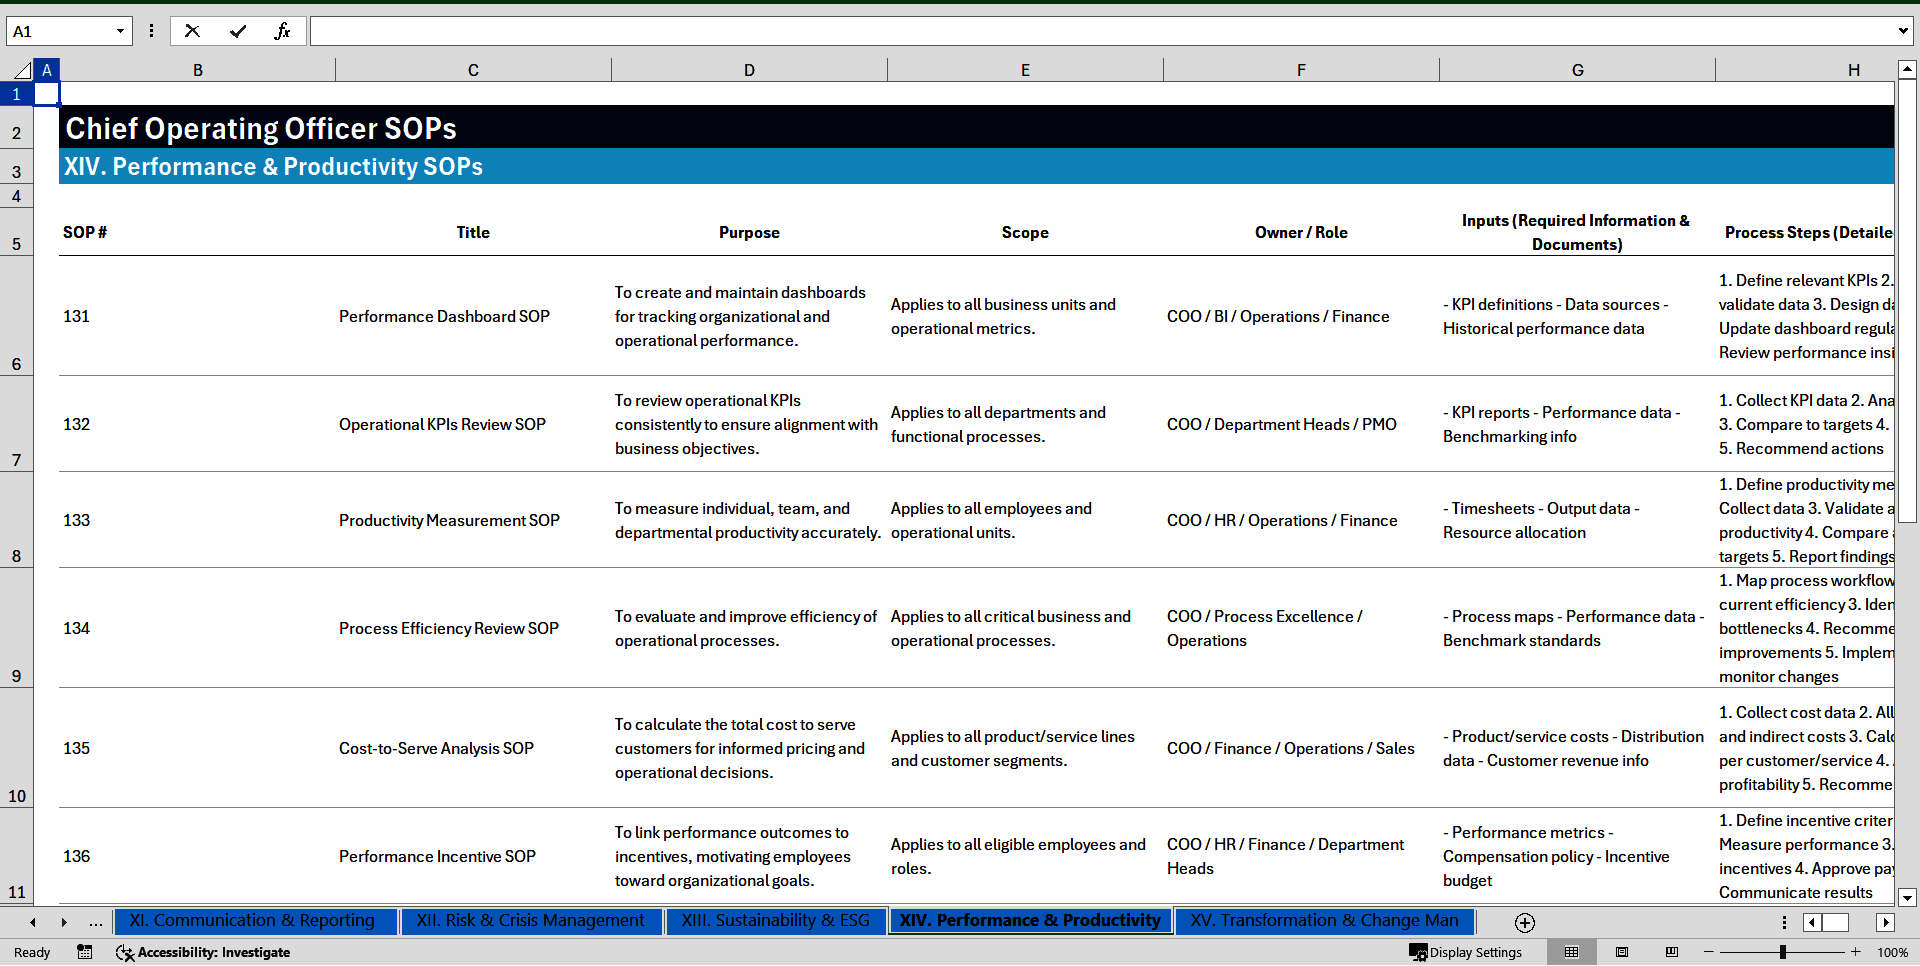Click Accessibility: Investigate in status bar
The image size is (1920, 966).
point(203,952)
